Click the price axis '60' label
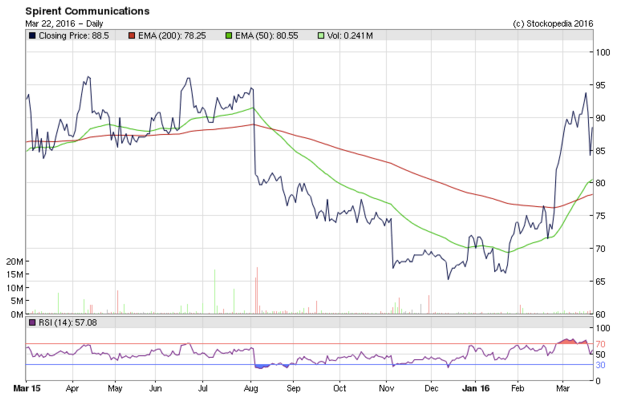This screenshot has height=403, width=618. [x=600, y=314]
